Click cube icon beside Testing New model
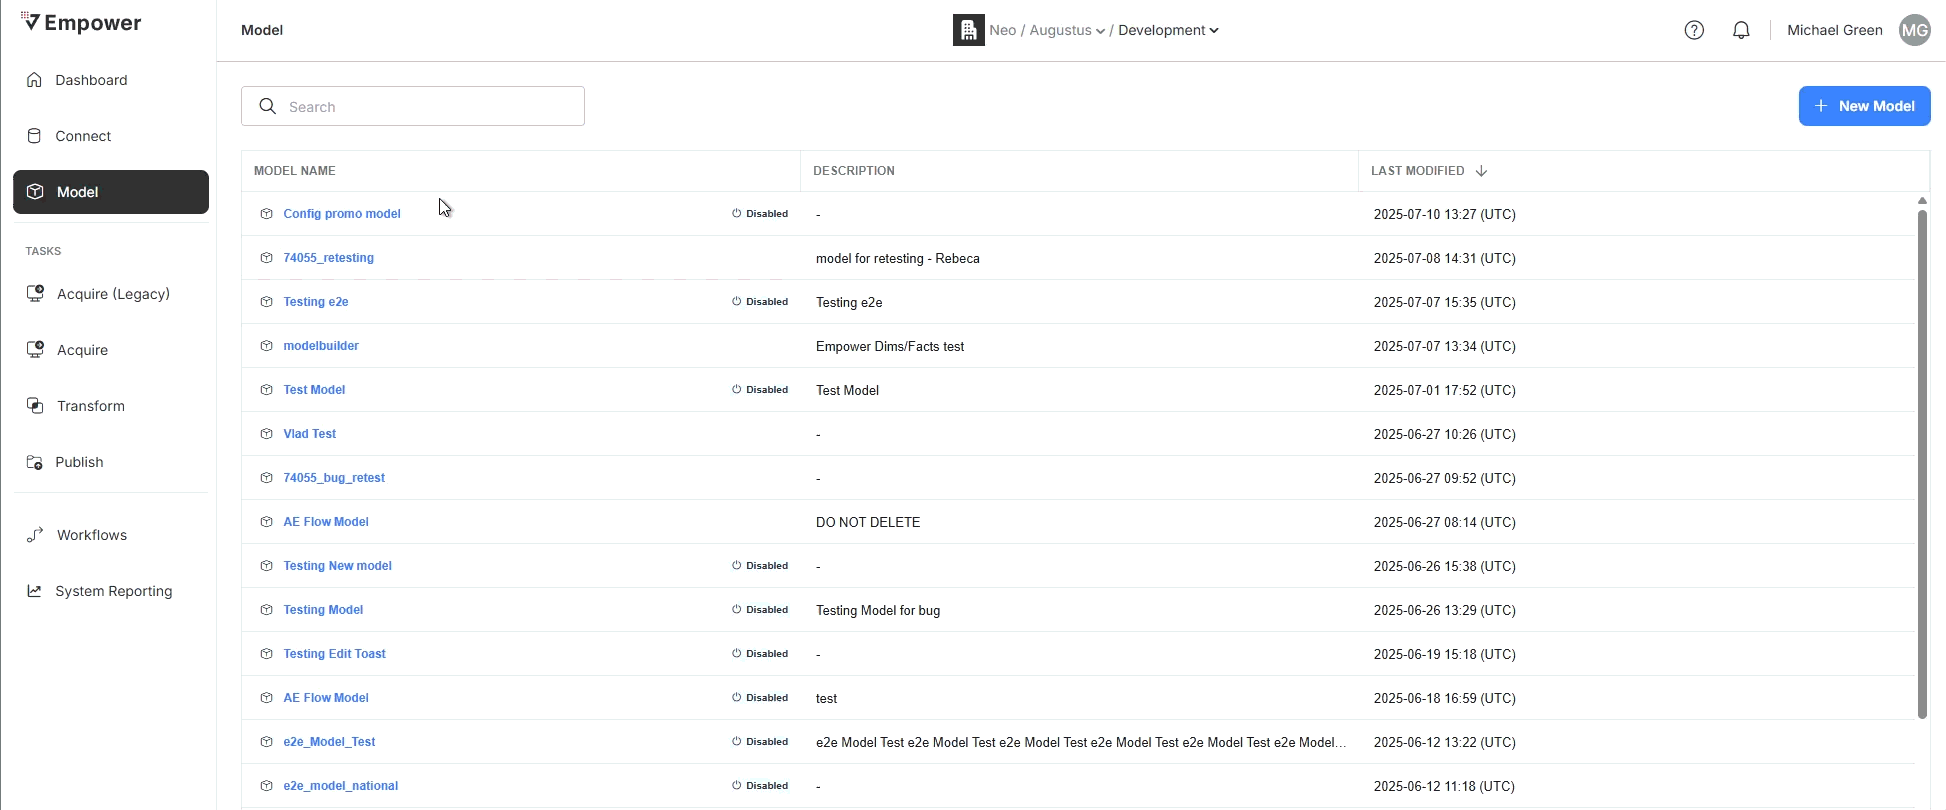Viewport: 1946px width, 810px height. pos(266,566)
